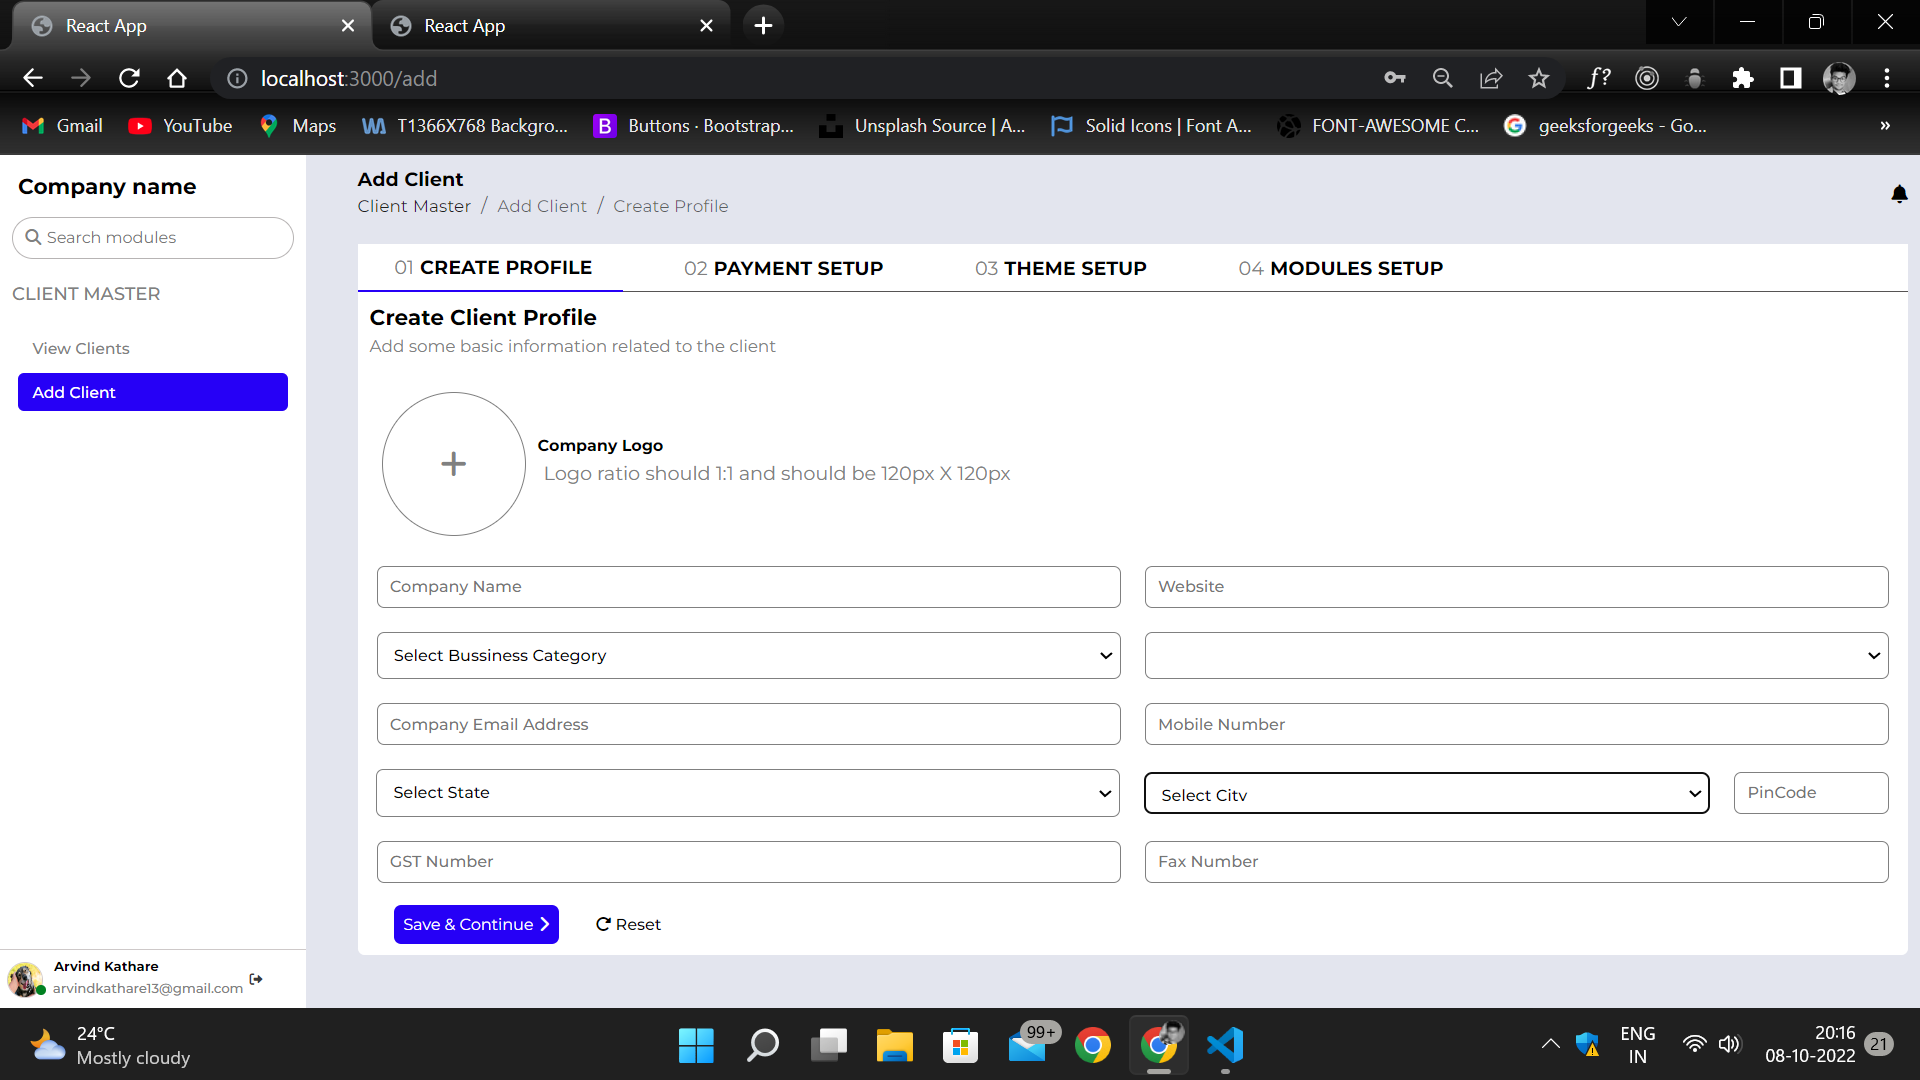
Task: Open Select Bussiness Category dropdown
Action: (x=748, y=656)
